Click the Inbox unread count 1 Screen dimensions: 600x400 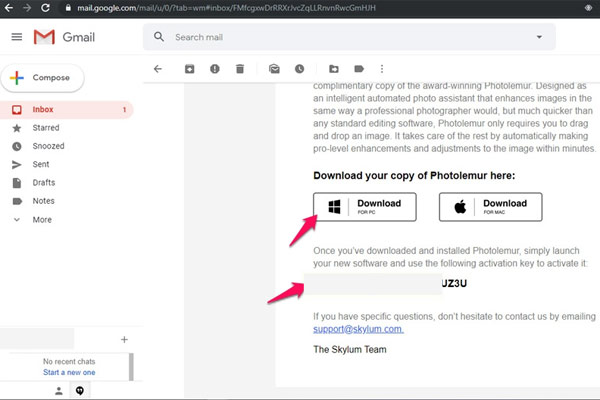[x=124, y=110]
